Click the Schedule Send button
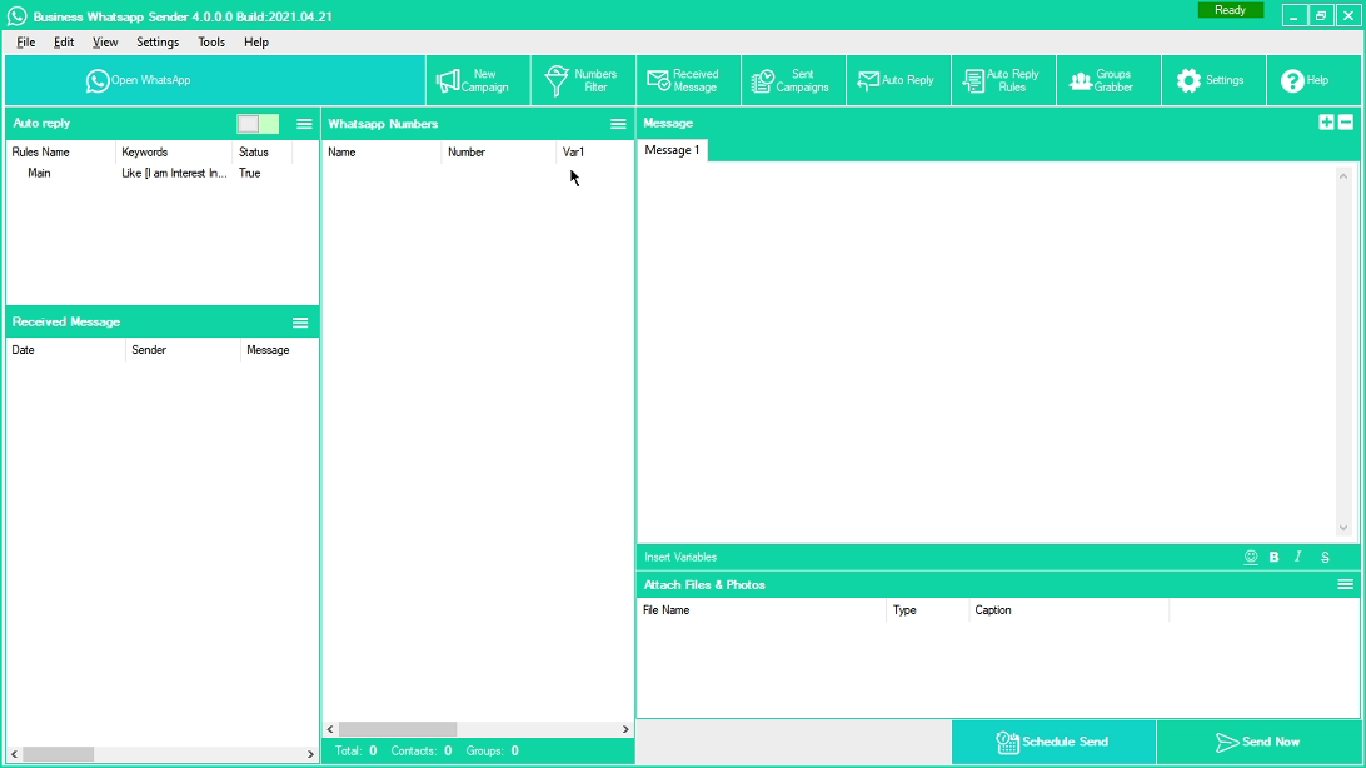Screen dimensions: 1366x768 (x=1055, y=742)
